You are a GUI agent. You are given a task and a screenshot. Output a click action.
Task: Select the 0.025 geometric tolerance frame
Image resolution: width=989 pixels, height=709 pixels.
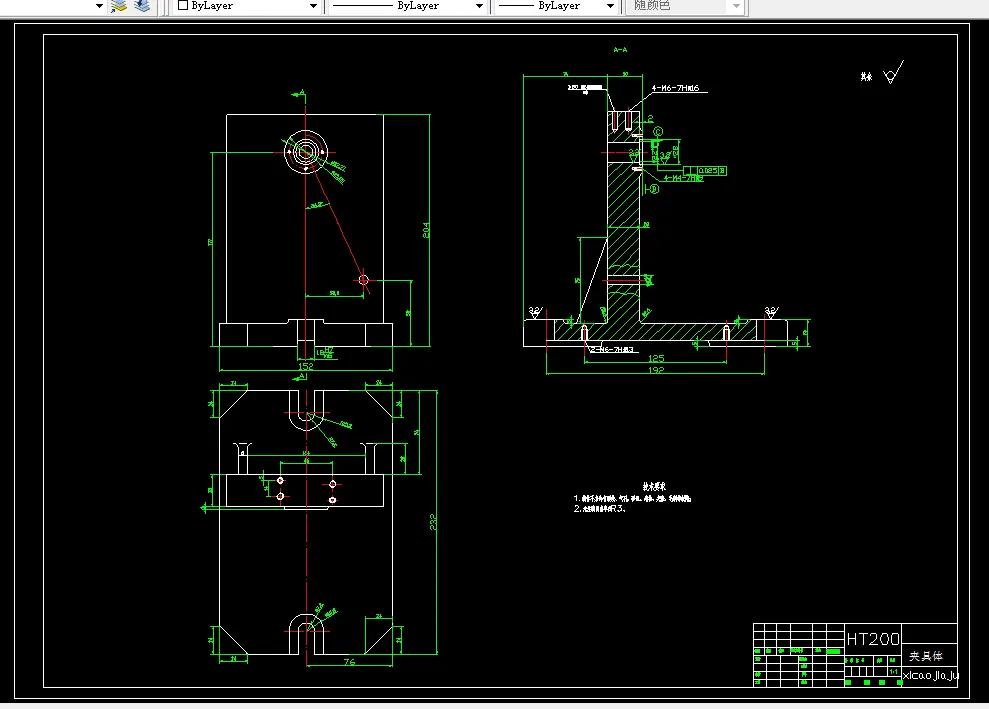coord(705,171)
